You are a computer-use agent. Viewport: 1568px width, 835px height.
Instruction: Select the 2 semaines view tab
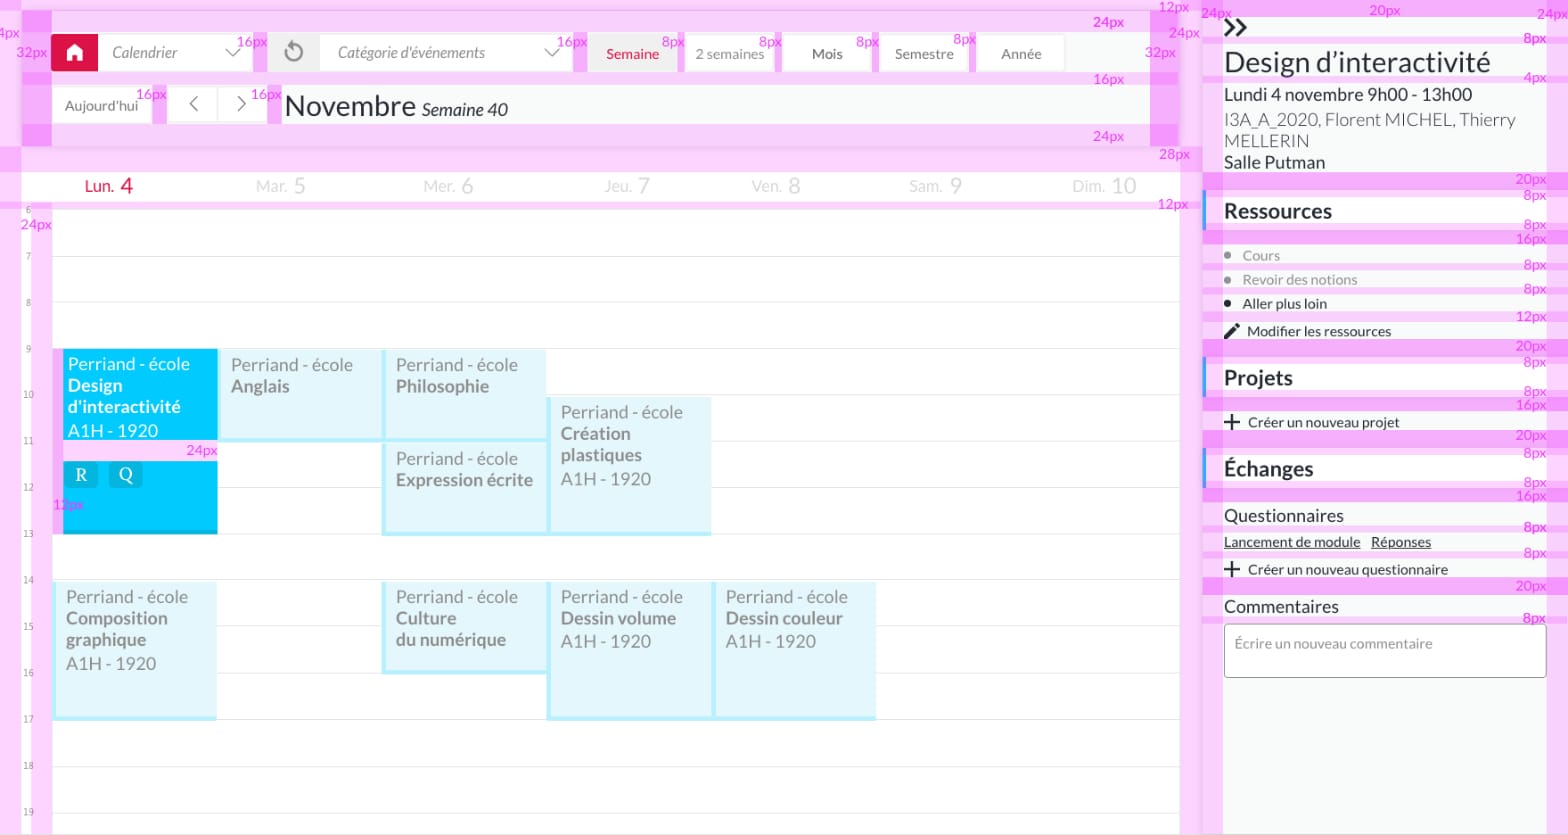click(729, 54)
